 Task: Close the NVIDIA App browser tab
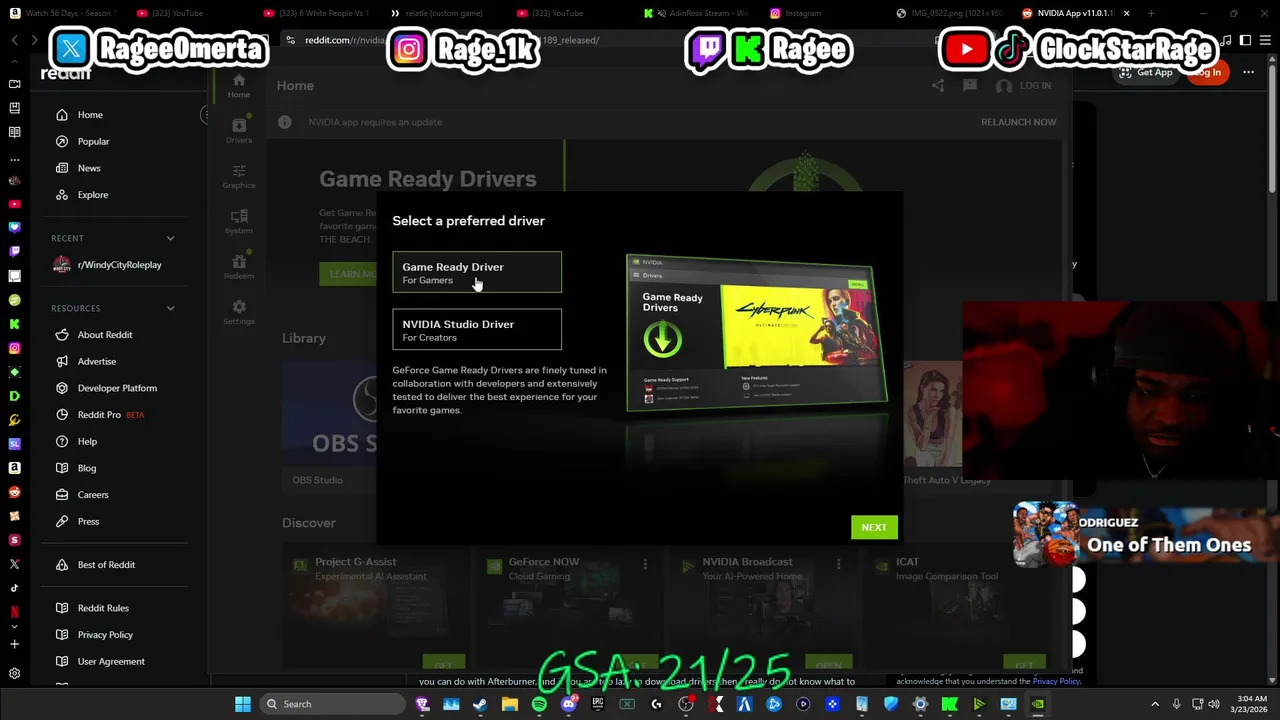(1126, 13)
